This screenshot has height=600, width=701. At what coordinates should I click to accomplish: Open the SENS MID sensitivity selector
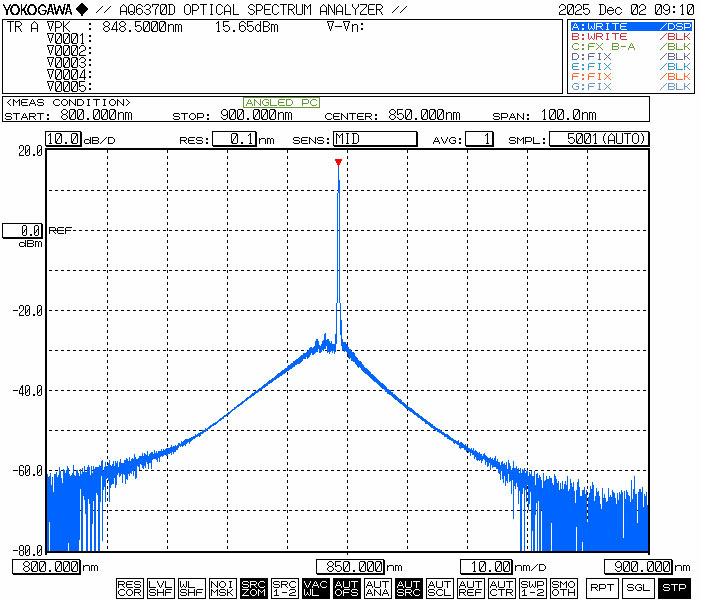point(374,139)
